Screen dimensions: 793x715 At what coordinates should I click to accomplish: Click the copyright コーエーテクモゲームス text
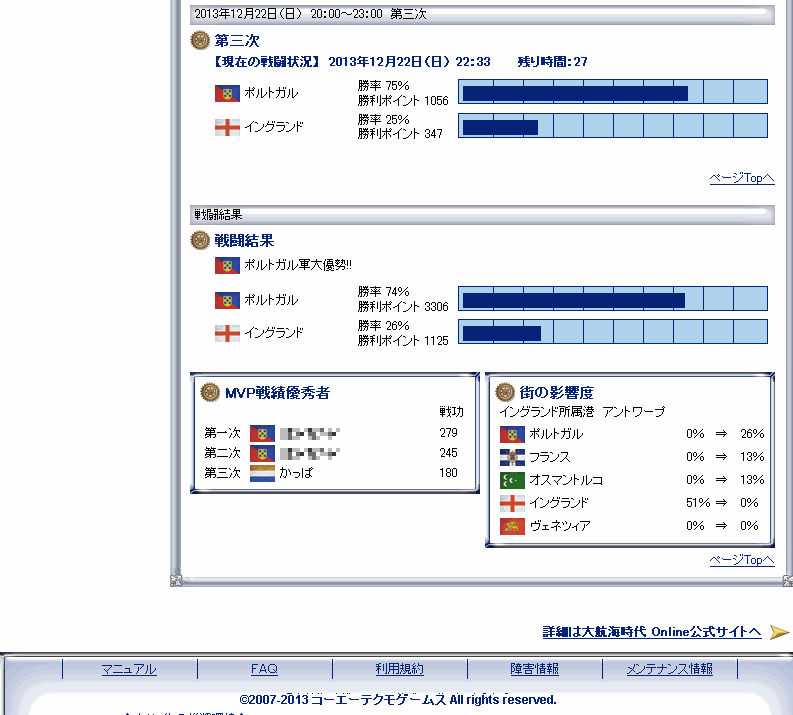click(378, 700)
